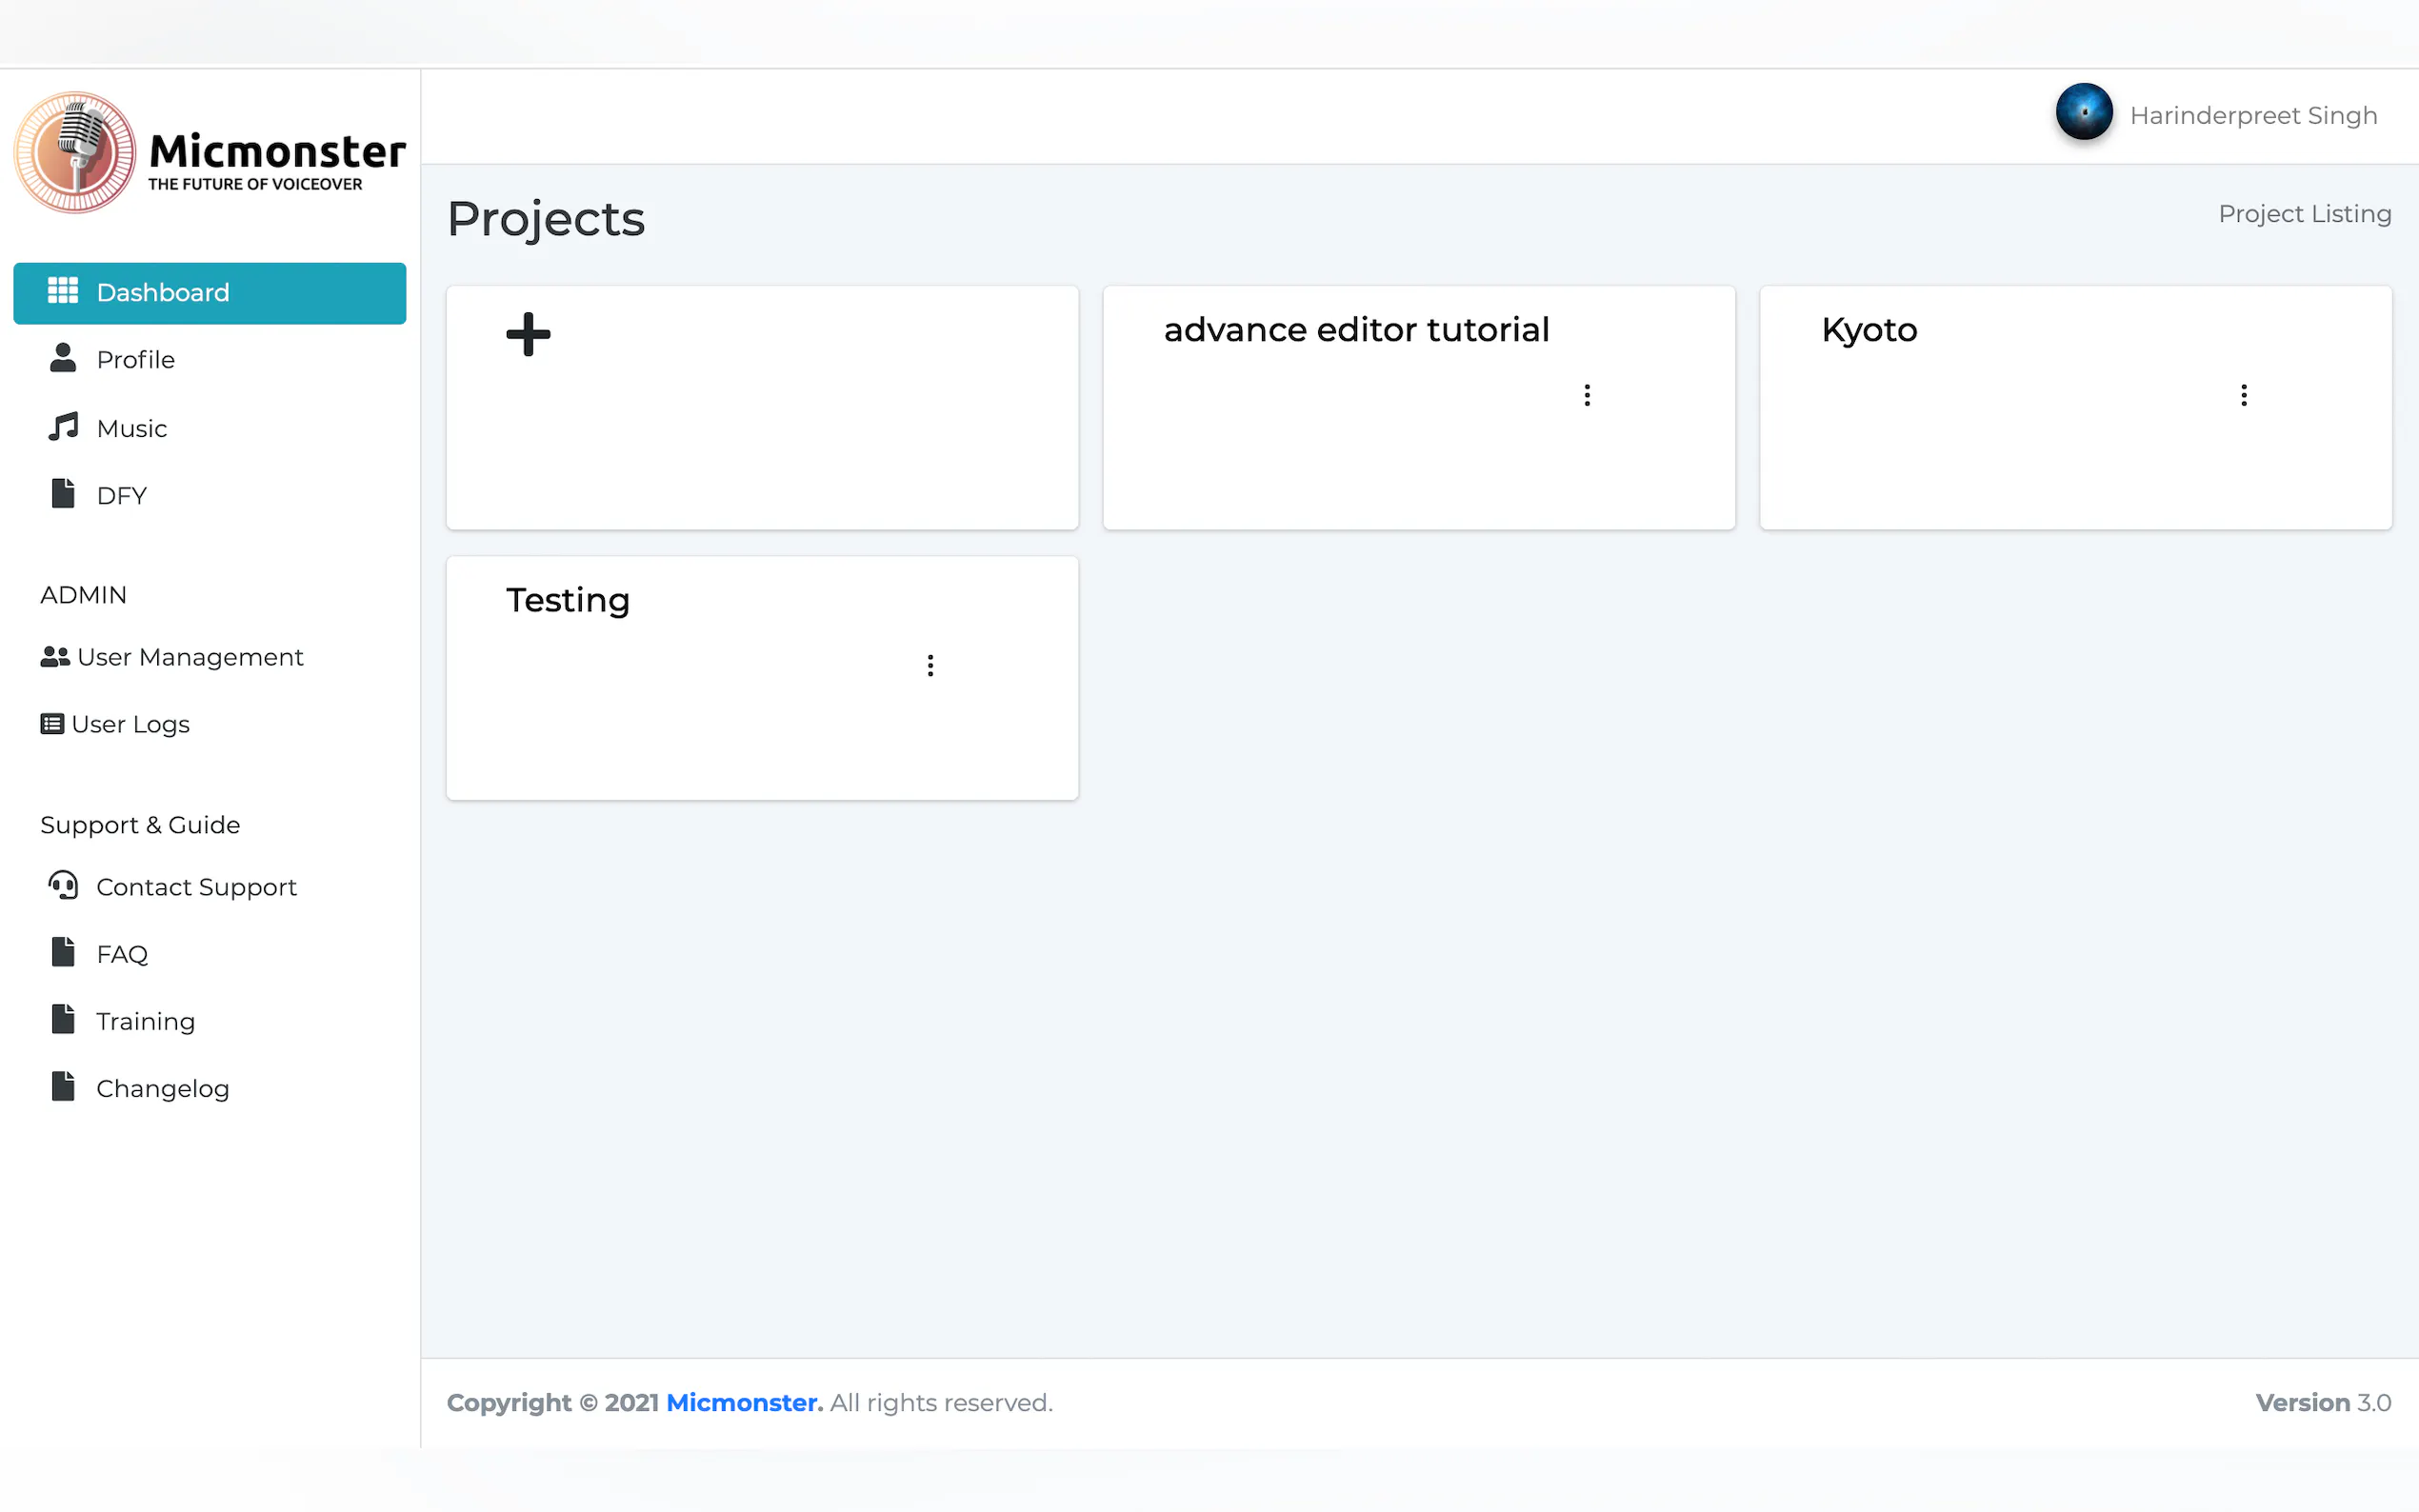Click the Micmonster footer link
The width and height of the screenshot is (2419, 1512).
click(743, 1402)
